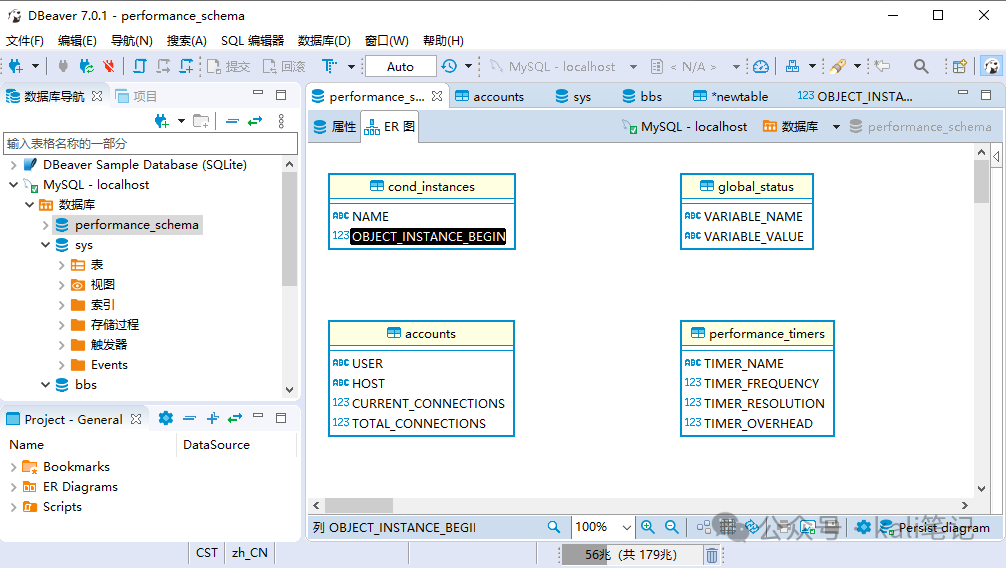The image size is (1006, 568).
Task: Open the 帮助(H) menu
Action: [443, 40]
